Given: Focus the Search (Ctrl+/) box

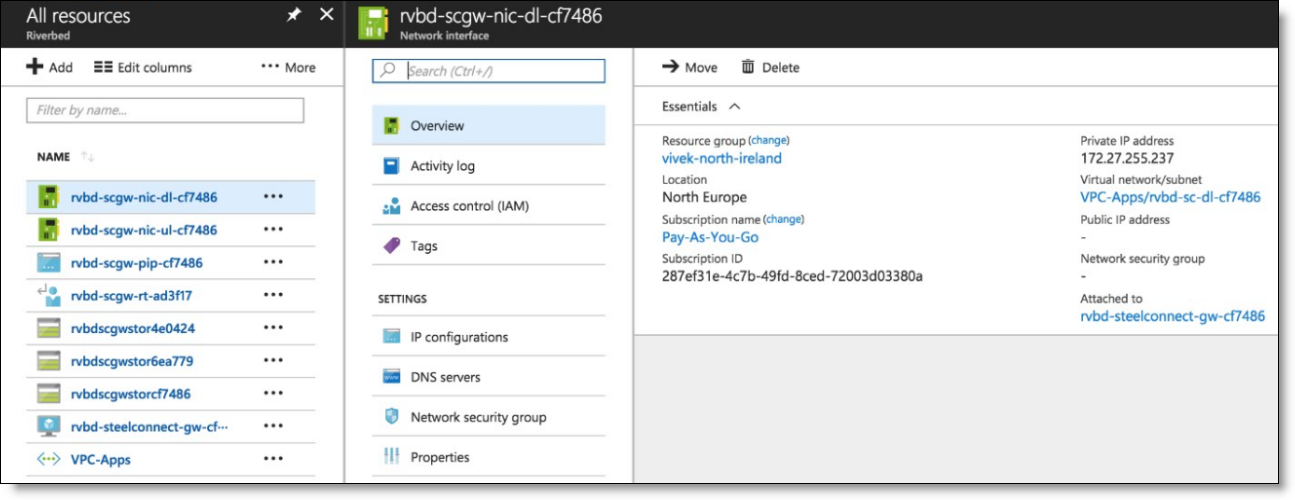Looking at the screenshot, I should point(489,71).
